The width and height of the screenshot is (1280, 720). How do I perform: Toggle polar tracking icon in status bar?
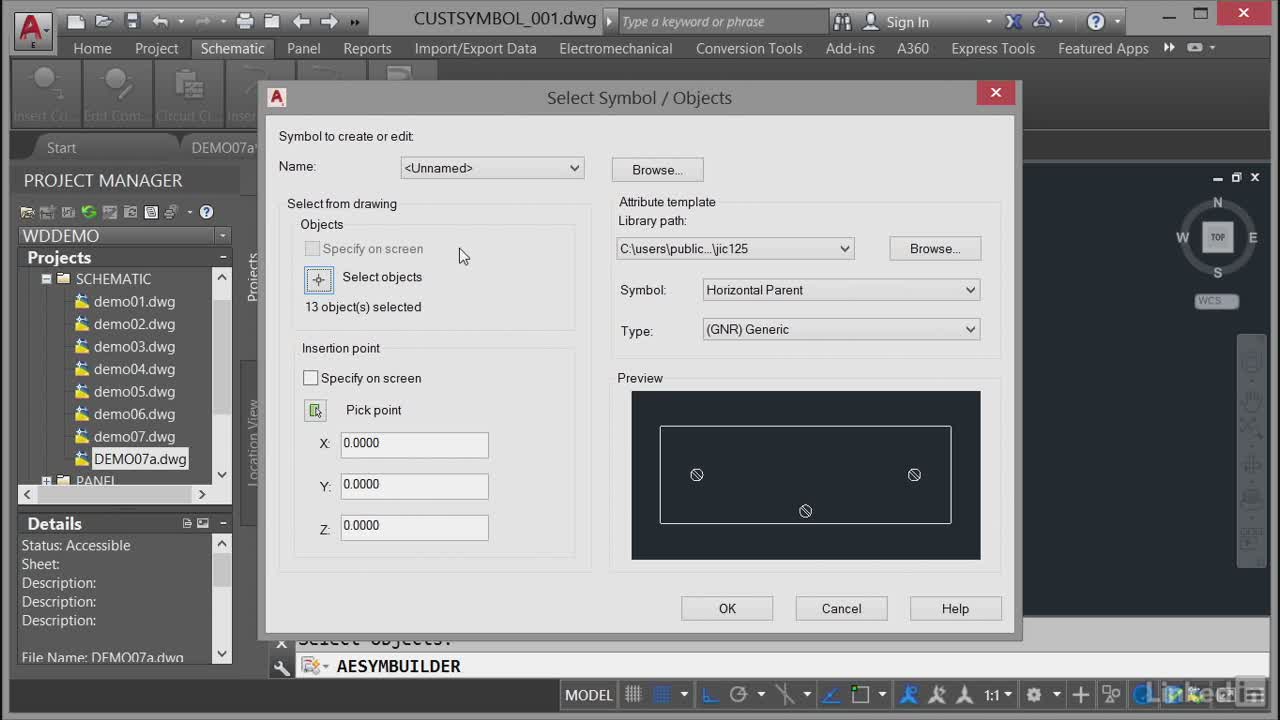738,694
